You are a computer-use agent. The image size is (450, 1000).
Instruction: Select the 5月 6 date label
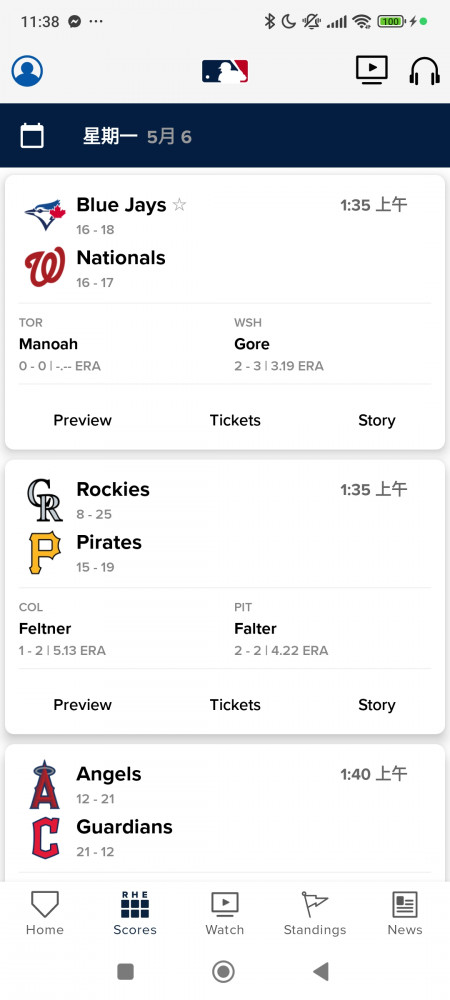tap(169, 136)
